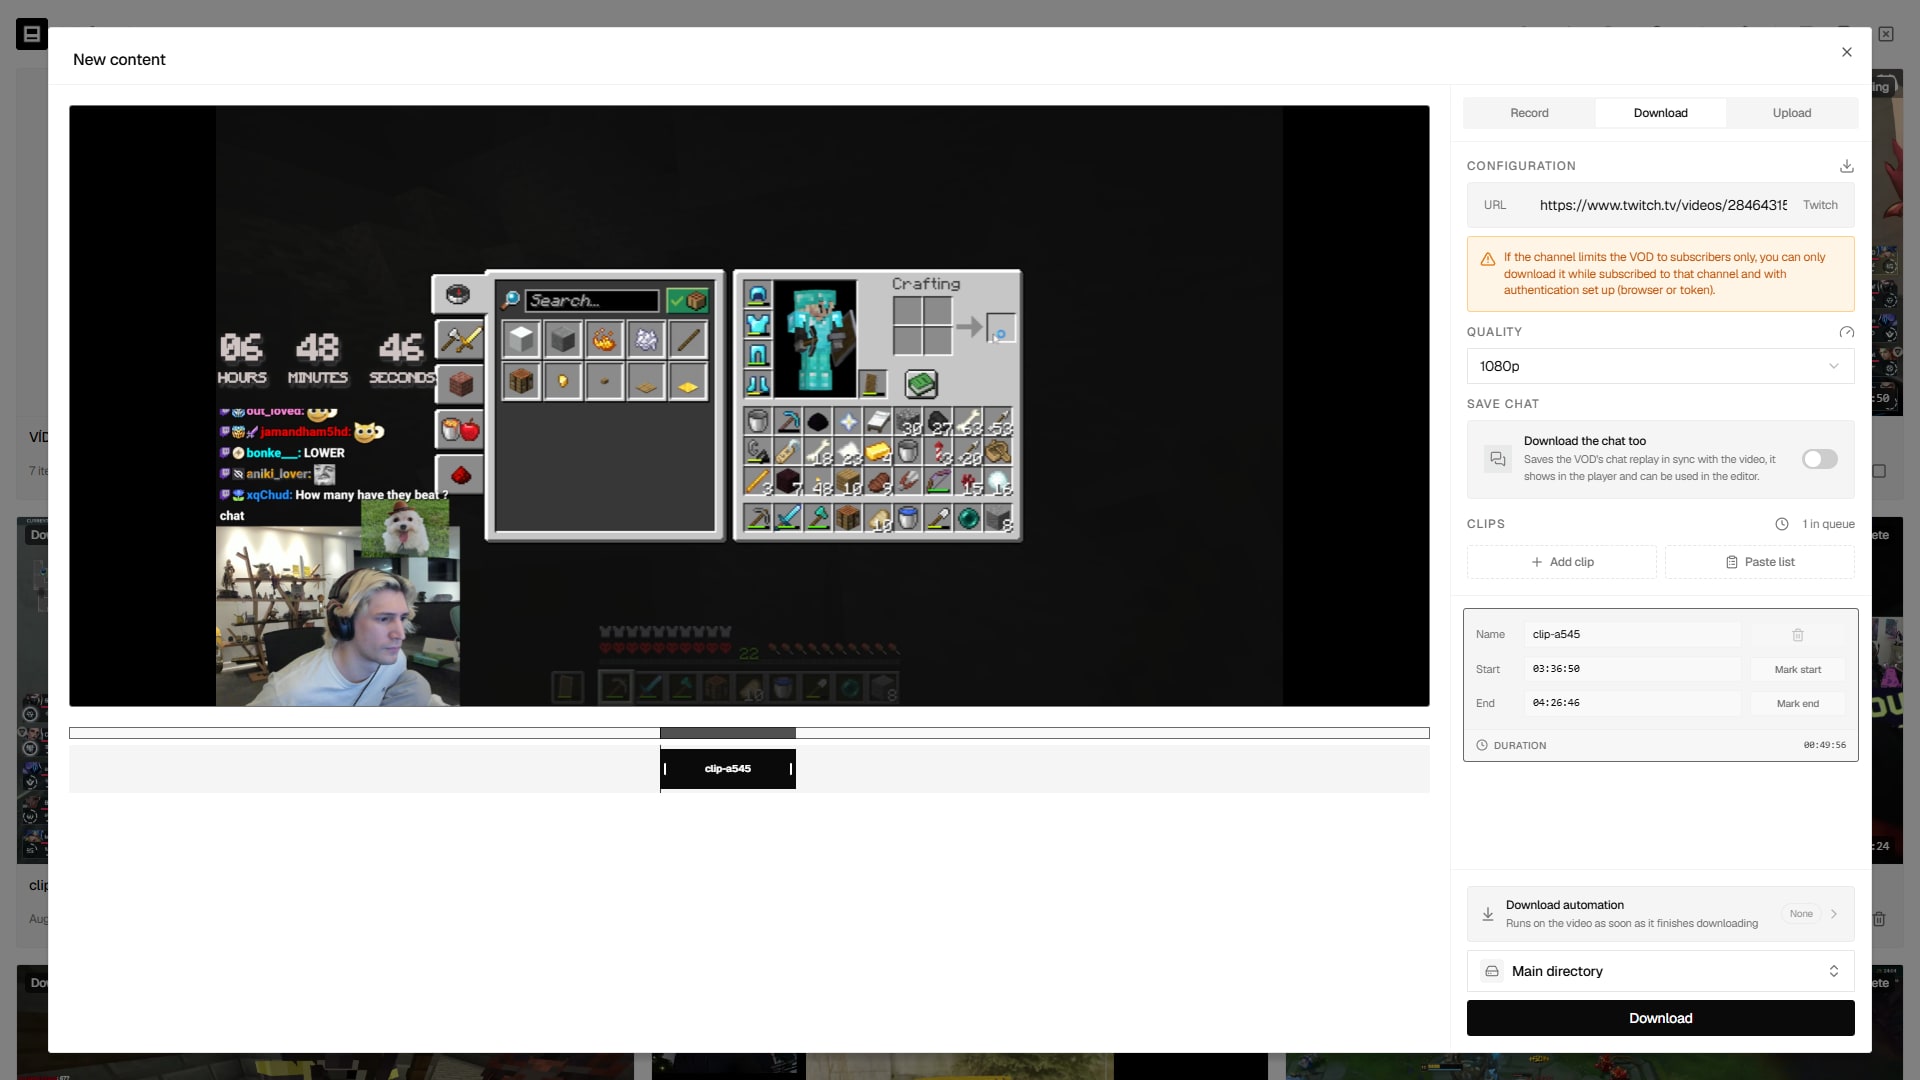Viewport: 1920px width, 1080px height.
Task: Click the black Download button
Action: click(x=1660, y=1018)
